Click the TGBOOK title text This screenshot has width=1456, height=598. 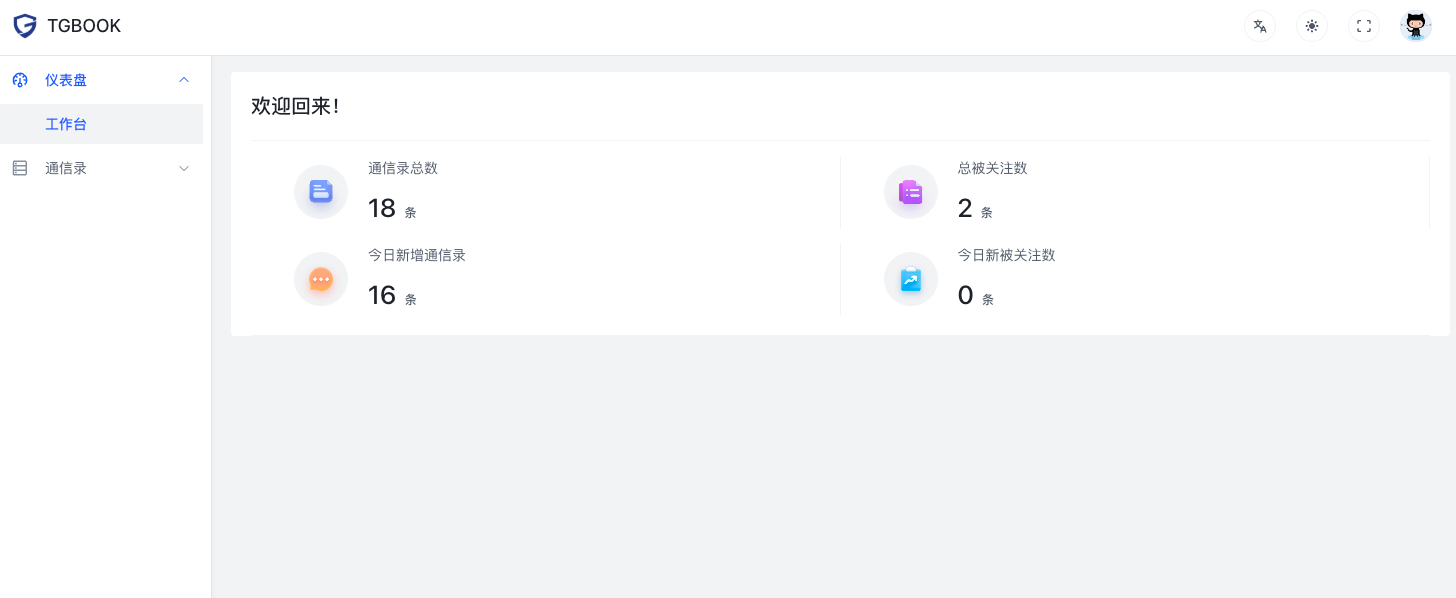tap(84, 26)
